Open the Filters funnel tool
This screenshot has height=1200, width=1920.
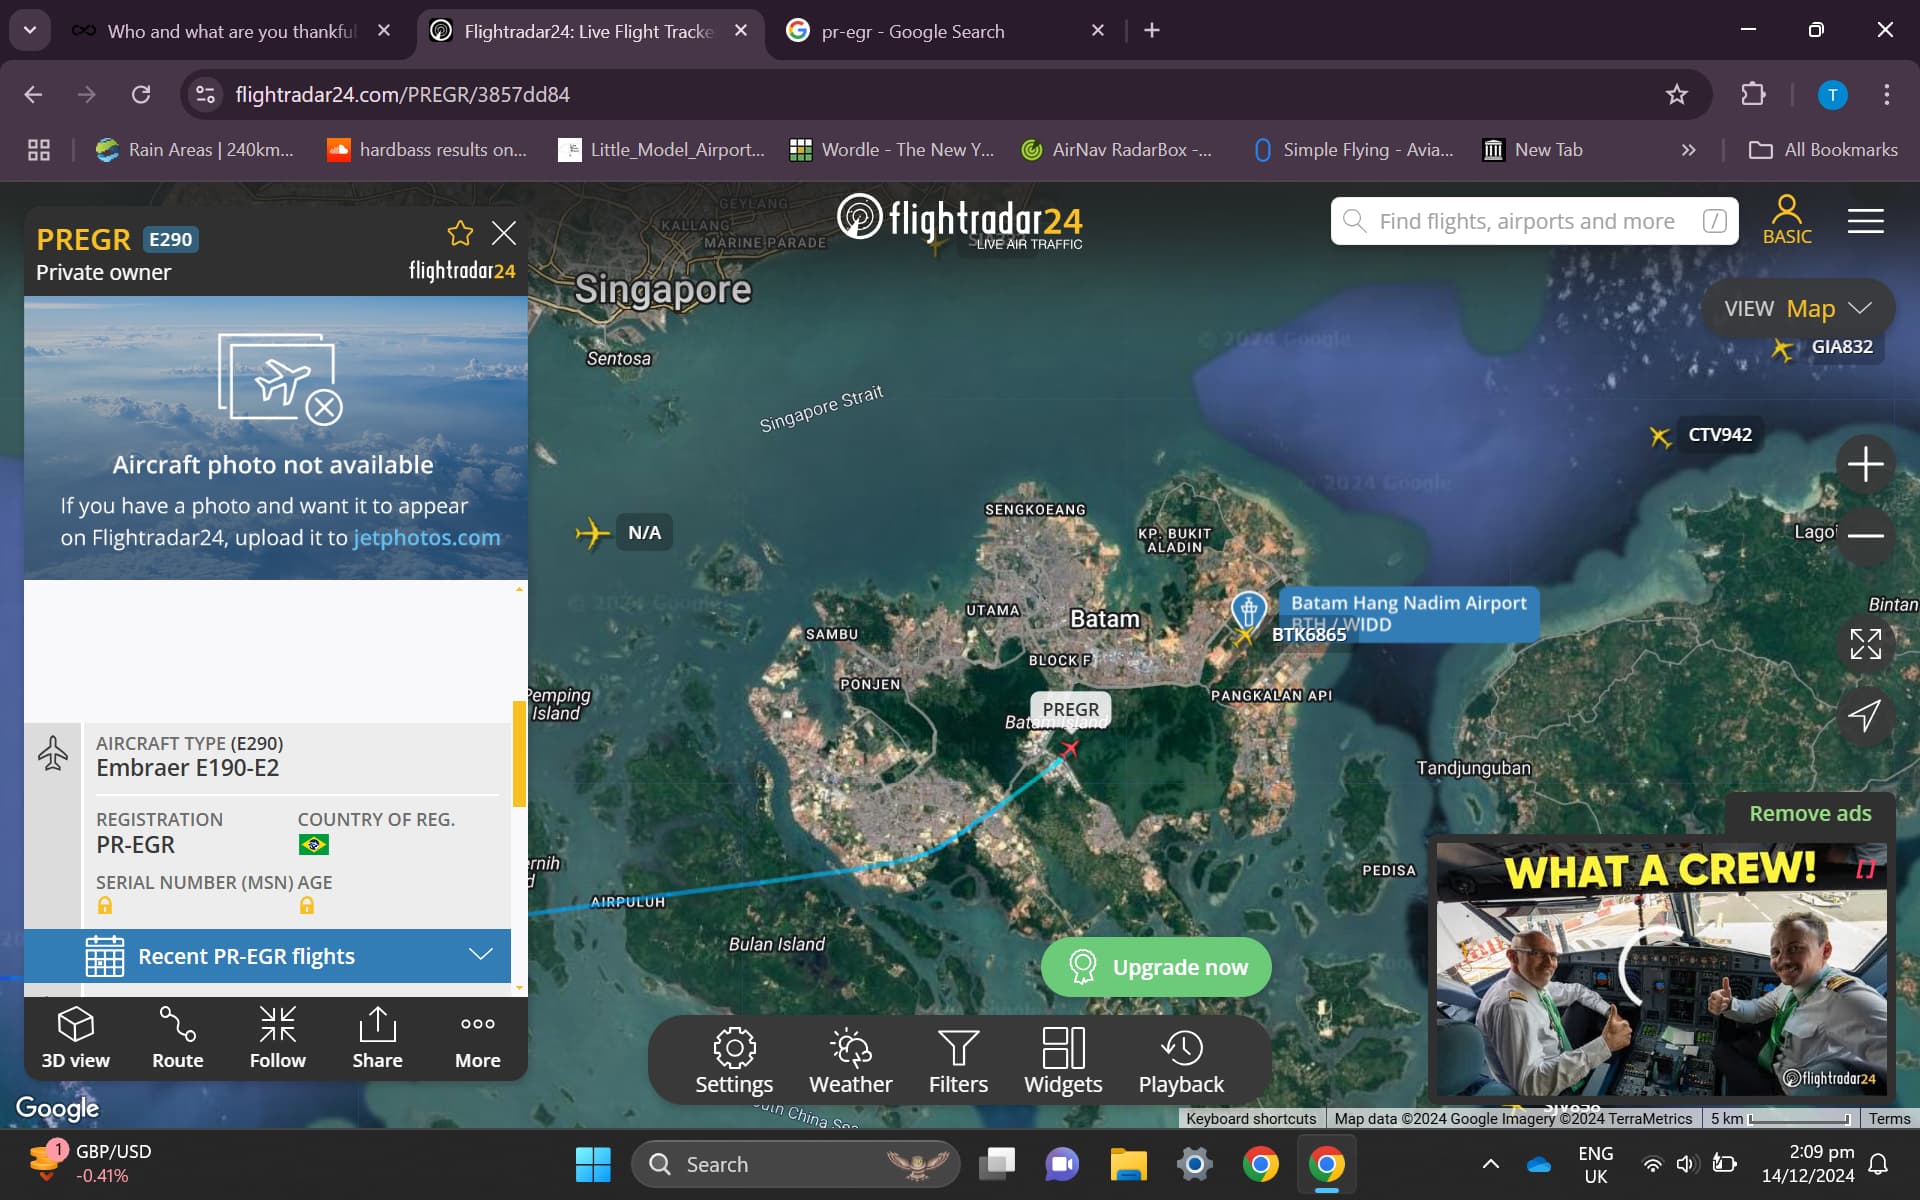click(958, 1061)
